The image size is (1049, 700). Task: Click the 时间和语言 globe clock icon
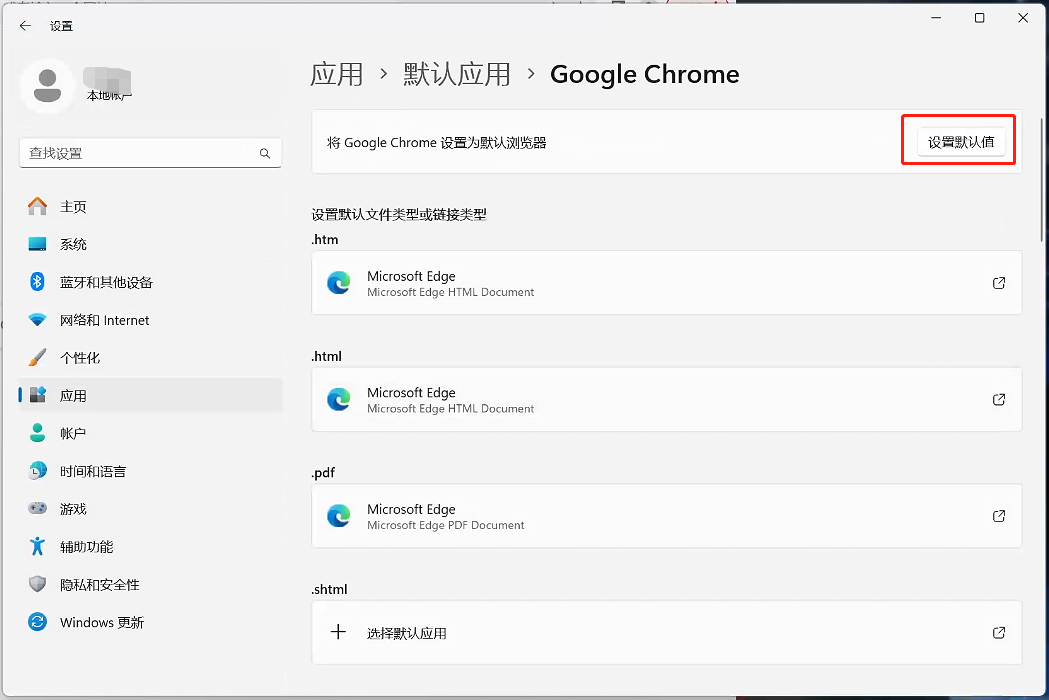pos(37,470)
